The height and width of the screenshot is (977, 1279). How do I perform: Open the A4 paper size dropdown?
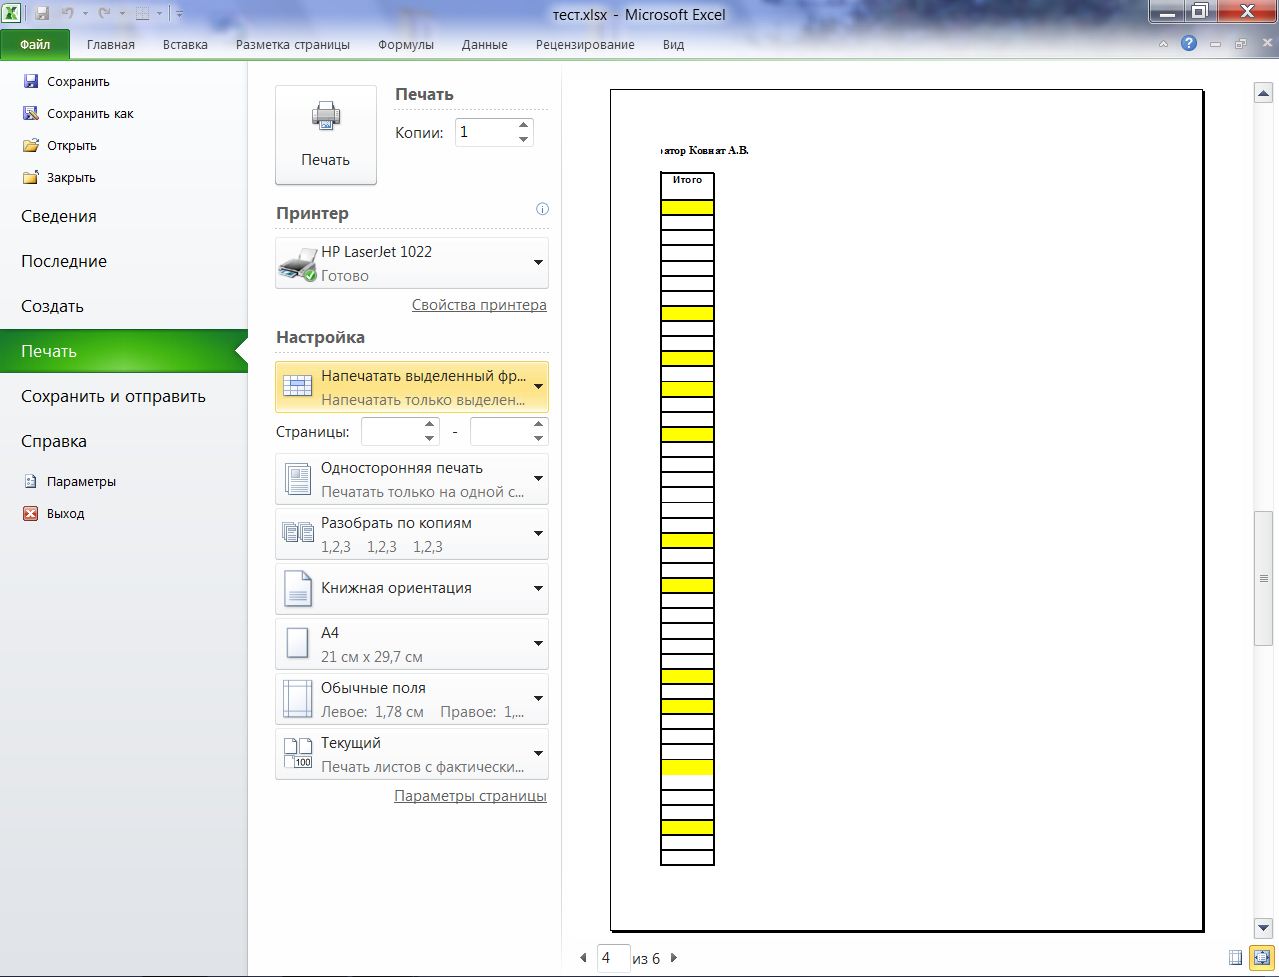coord(412,644)
